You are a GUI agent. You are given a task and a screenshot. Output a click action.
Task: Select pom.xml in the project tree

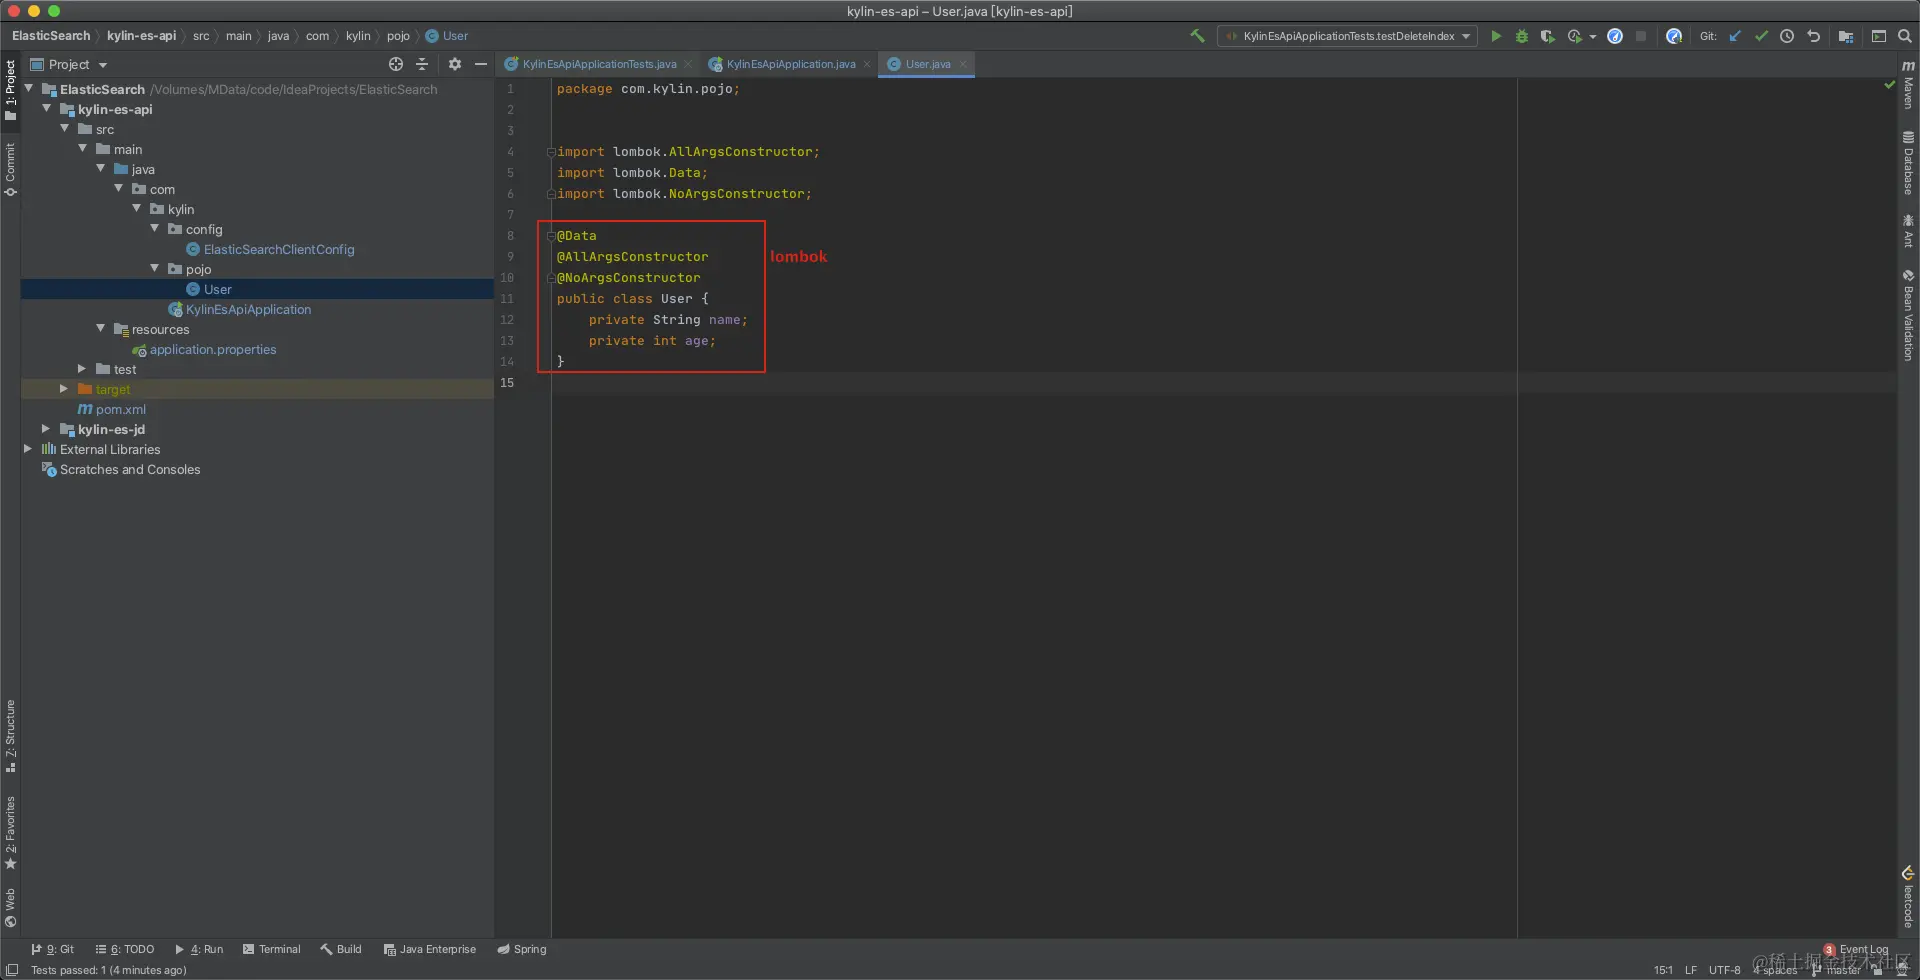(120, 409)
